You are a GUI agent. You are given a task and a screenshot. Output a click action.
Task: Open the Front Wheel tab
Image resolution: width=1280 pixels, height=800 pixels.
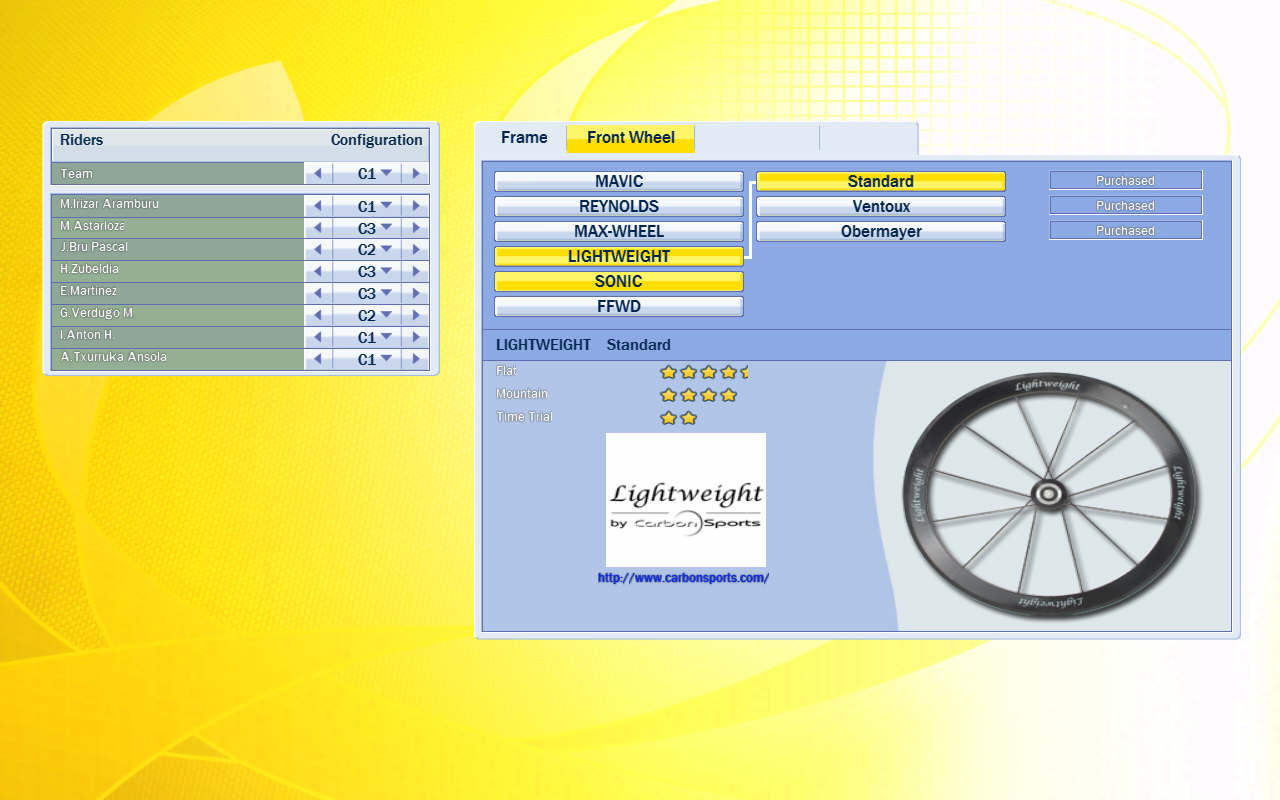coord(630,138)
